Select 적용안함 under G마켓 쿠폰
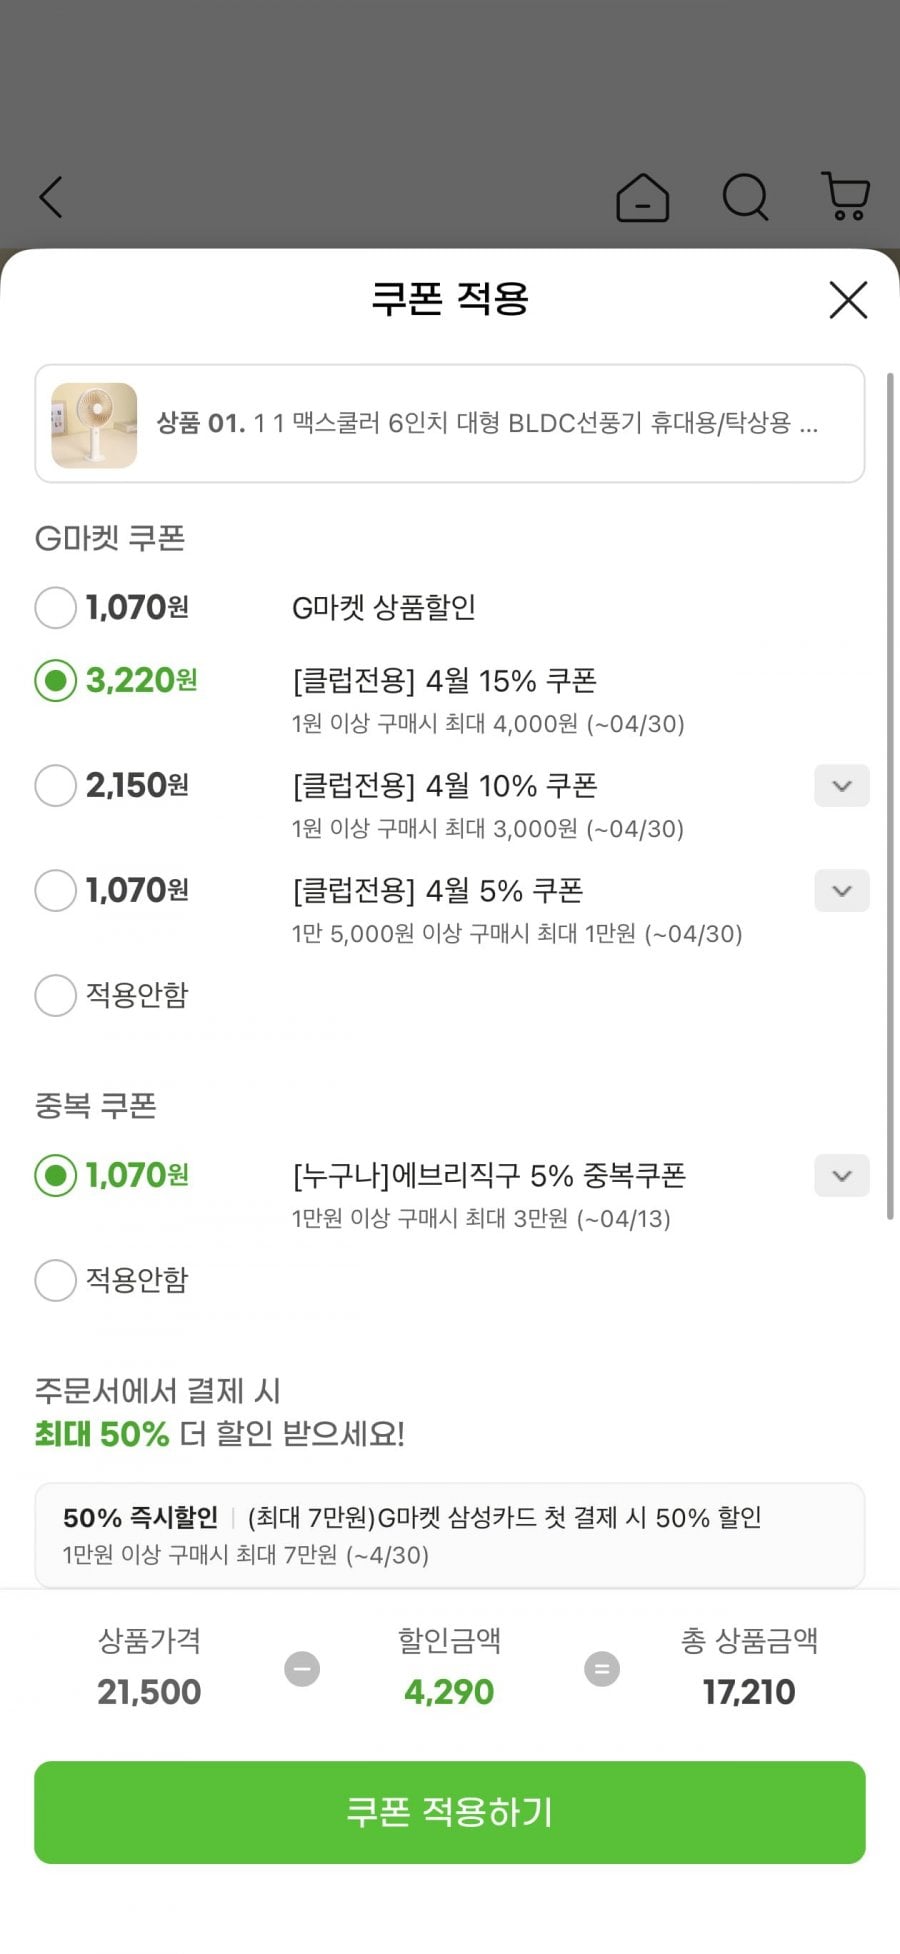Image resolution: width=900 pixels, height=1954 pixels. point(56,995)
